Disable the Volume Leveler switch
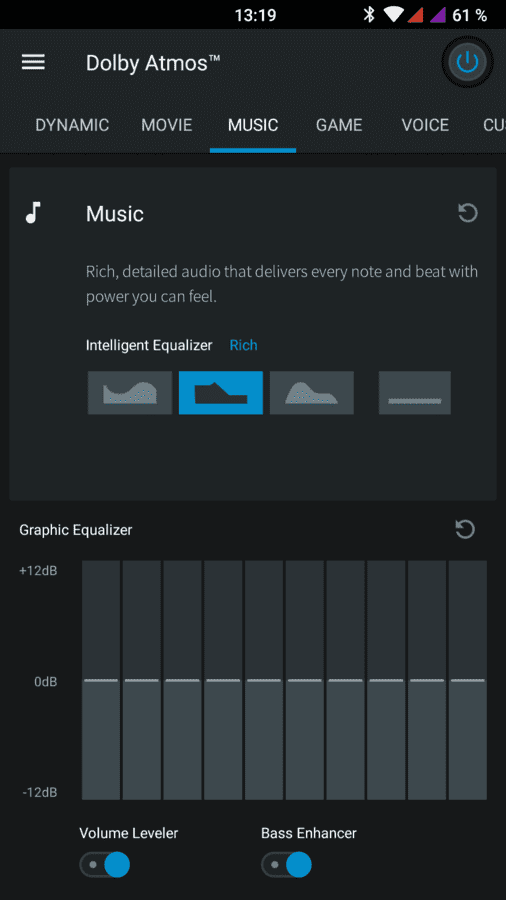The width and height of the screenshot is (506, 900). (x=104, y=864)
